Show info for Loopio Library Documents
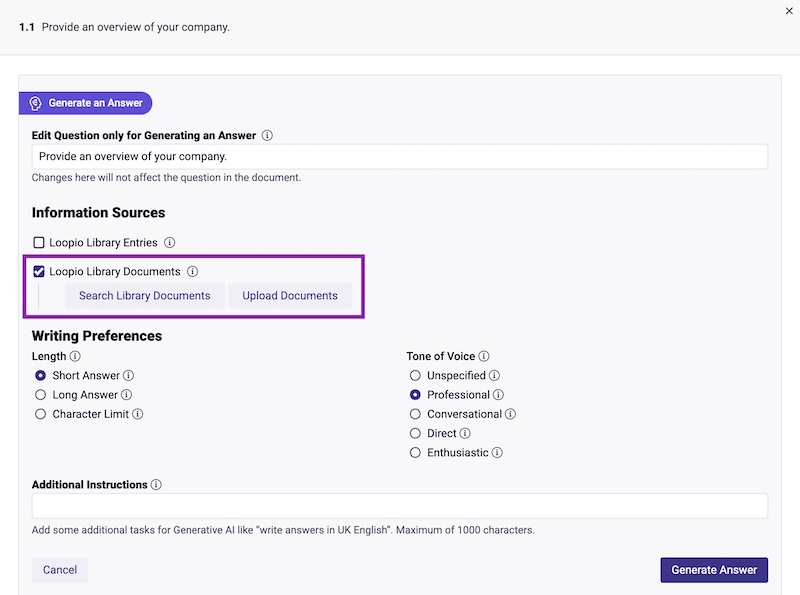 pyautogui.click(x=192, y=271)
